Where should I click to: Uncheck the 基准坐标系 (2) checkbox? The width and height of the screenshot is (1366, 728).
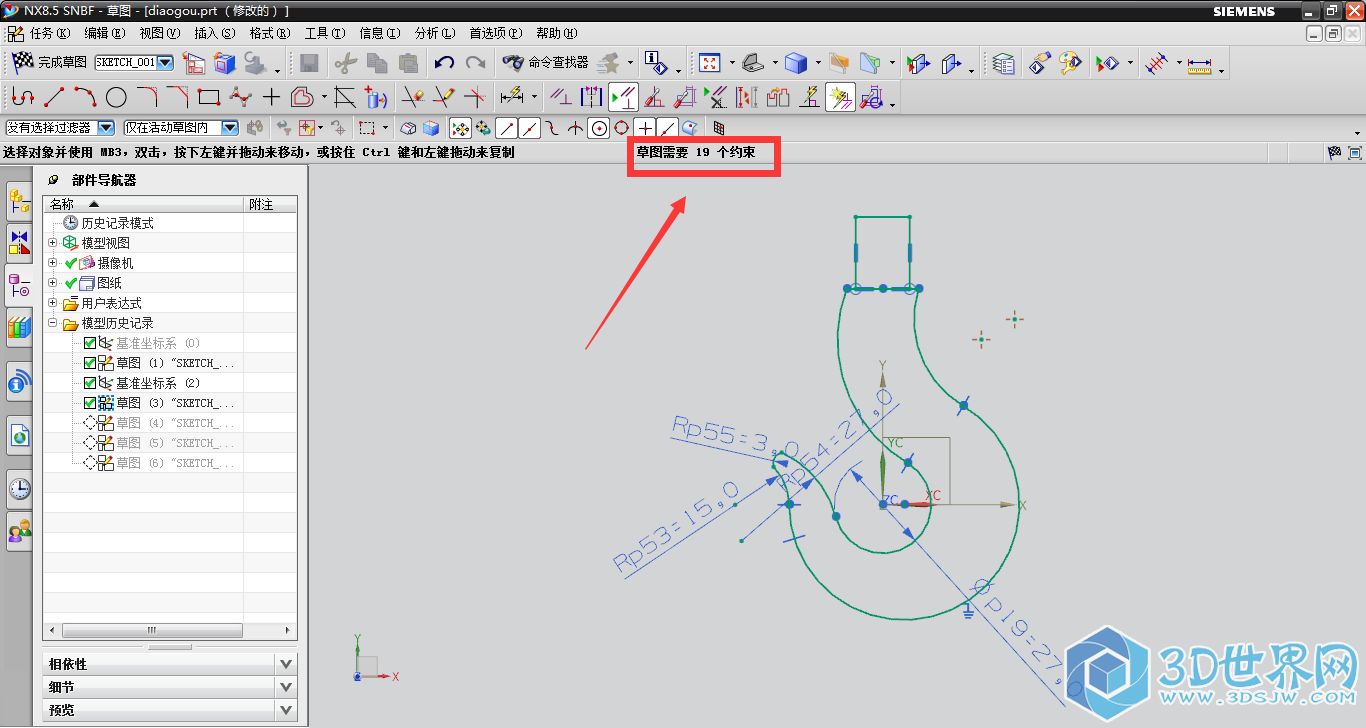90,383
